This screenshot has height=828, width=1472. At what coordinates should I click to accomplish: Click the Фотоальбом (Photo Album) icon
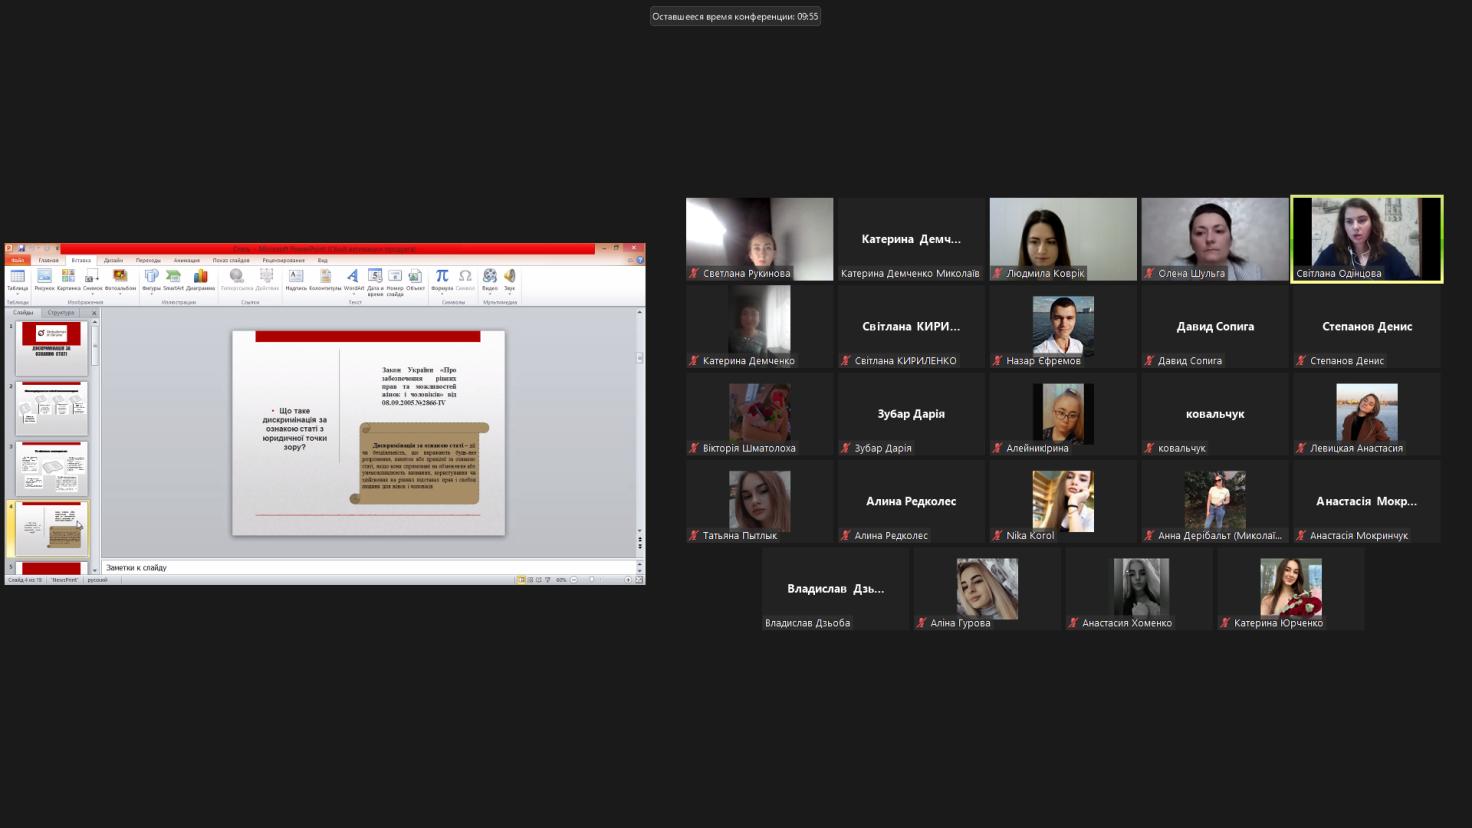[x=120, y=277]
